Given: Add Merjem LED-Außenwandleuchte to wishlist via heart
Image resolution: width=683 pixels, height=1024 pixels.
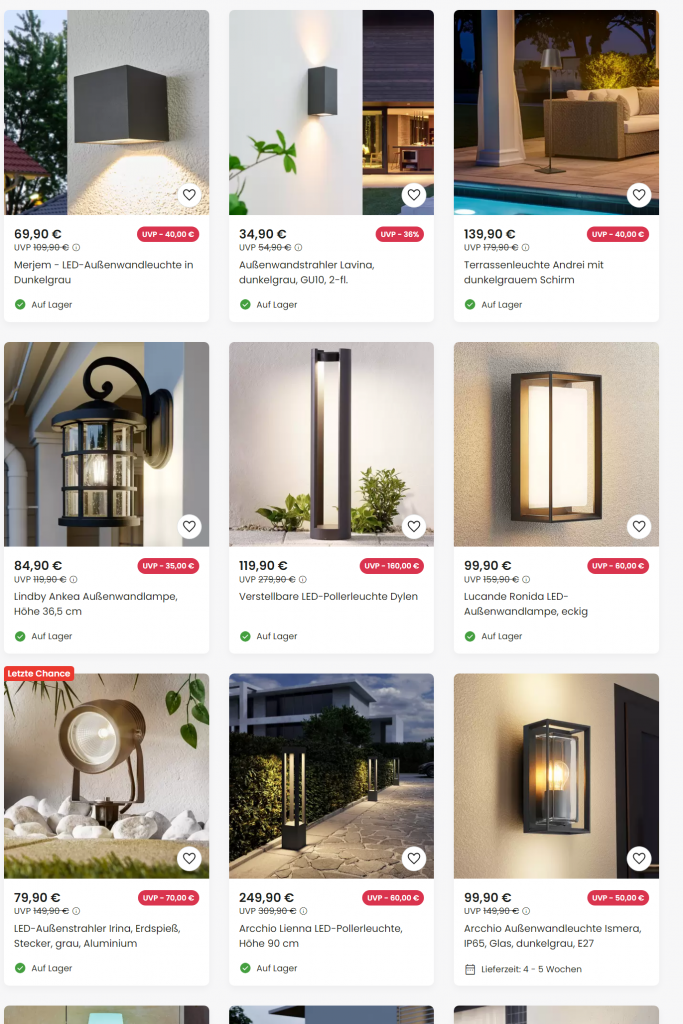Looking at the screenshot, I should click(x=189, y=195).
